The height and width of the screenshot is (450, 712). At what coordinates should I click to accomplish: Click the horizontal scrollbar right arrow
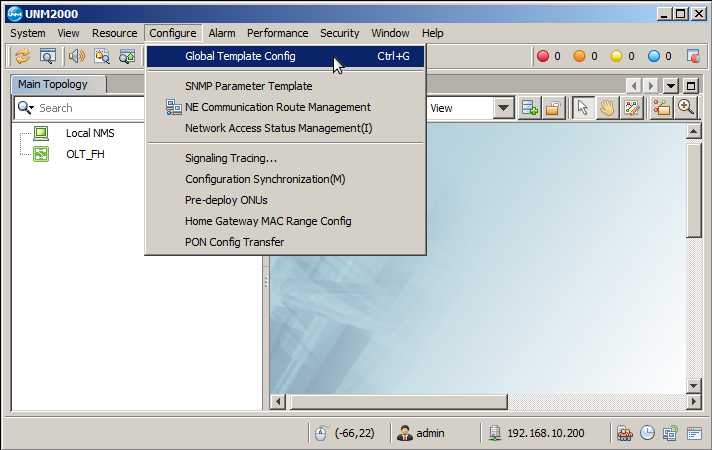[x=693, y=401]
